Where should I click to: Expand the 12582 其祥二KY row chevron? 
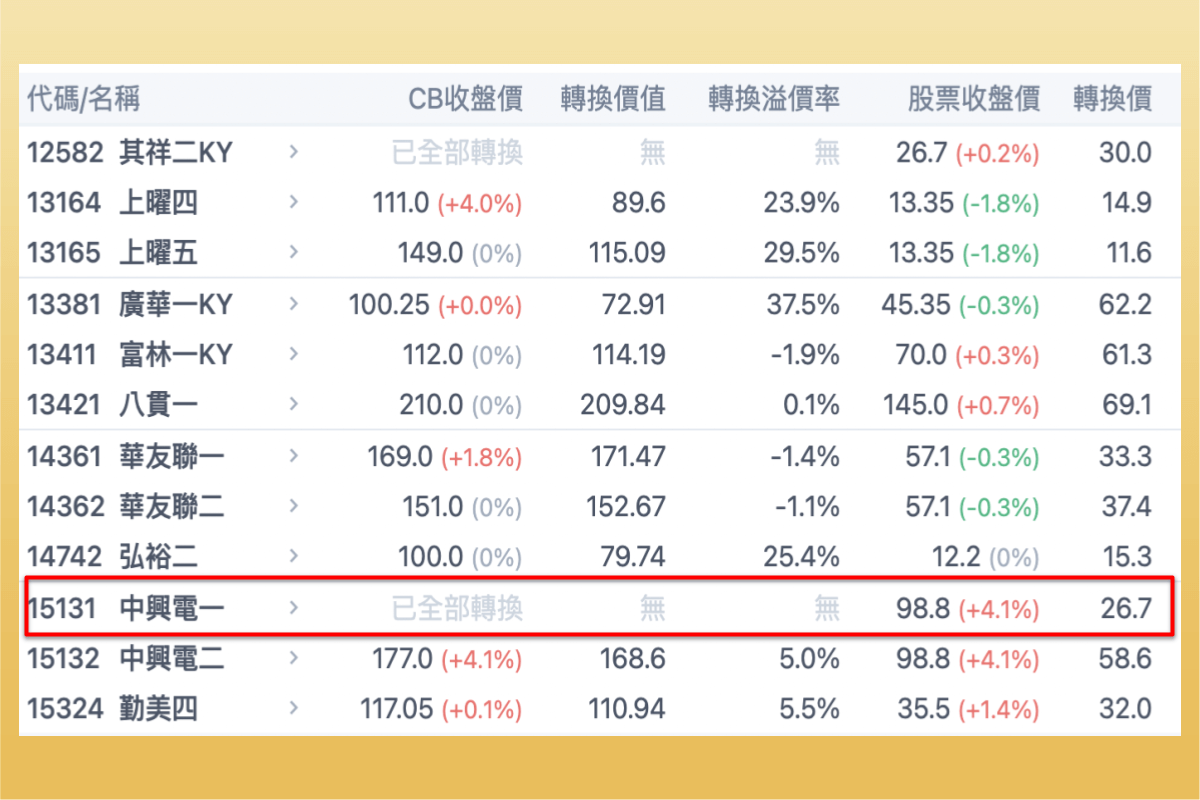pos(293,152)
